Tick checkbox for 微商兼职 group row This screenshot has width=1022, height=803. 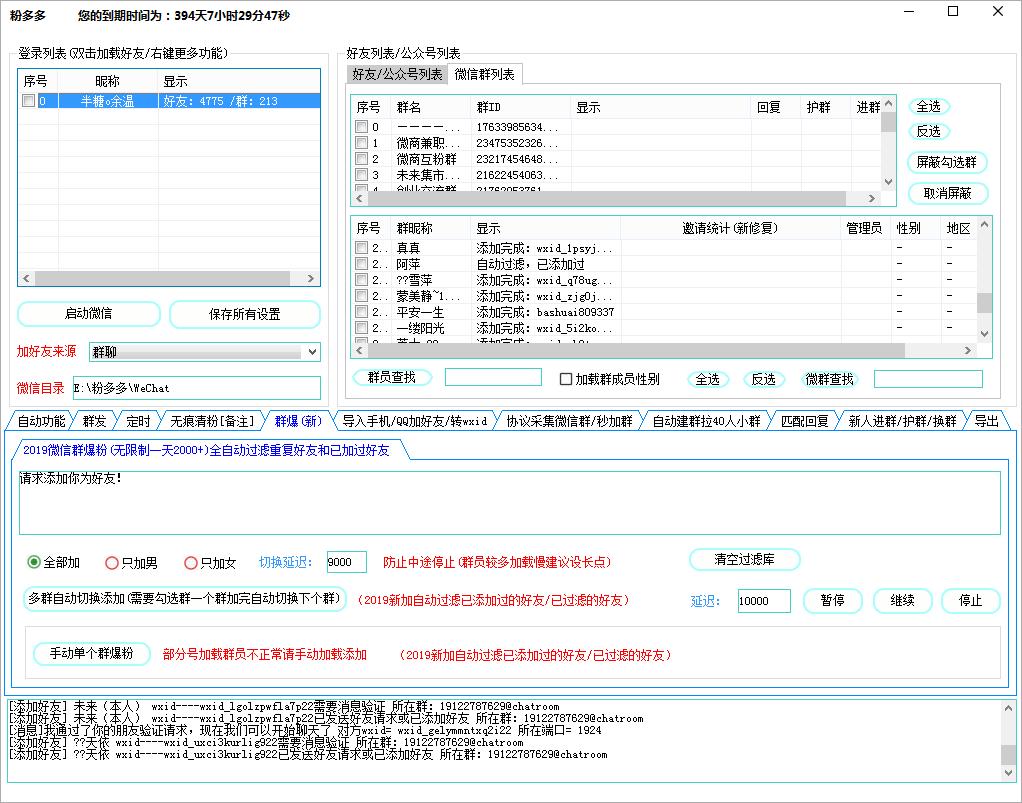(x=362, y=143)
